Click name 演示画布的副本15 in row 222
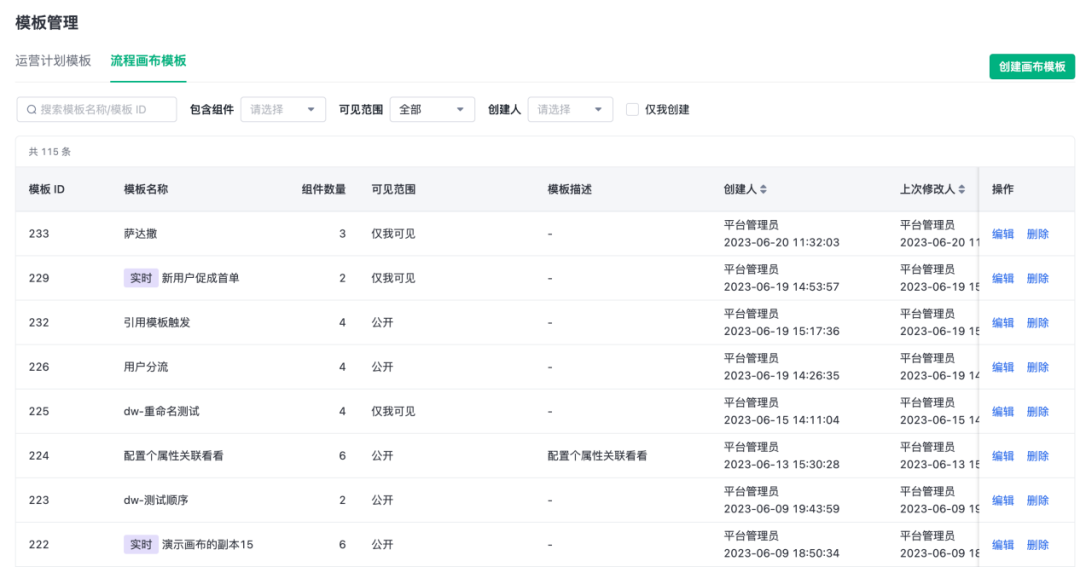This screenshot has height=567, width=1080. [x=207, y=544]
